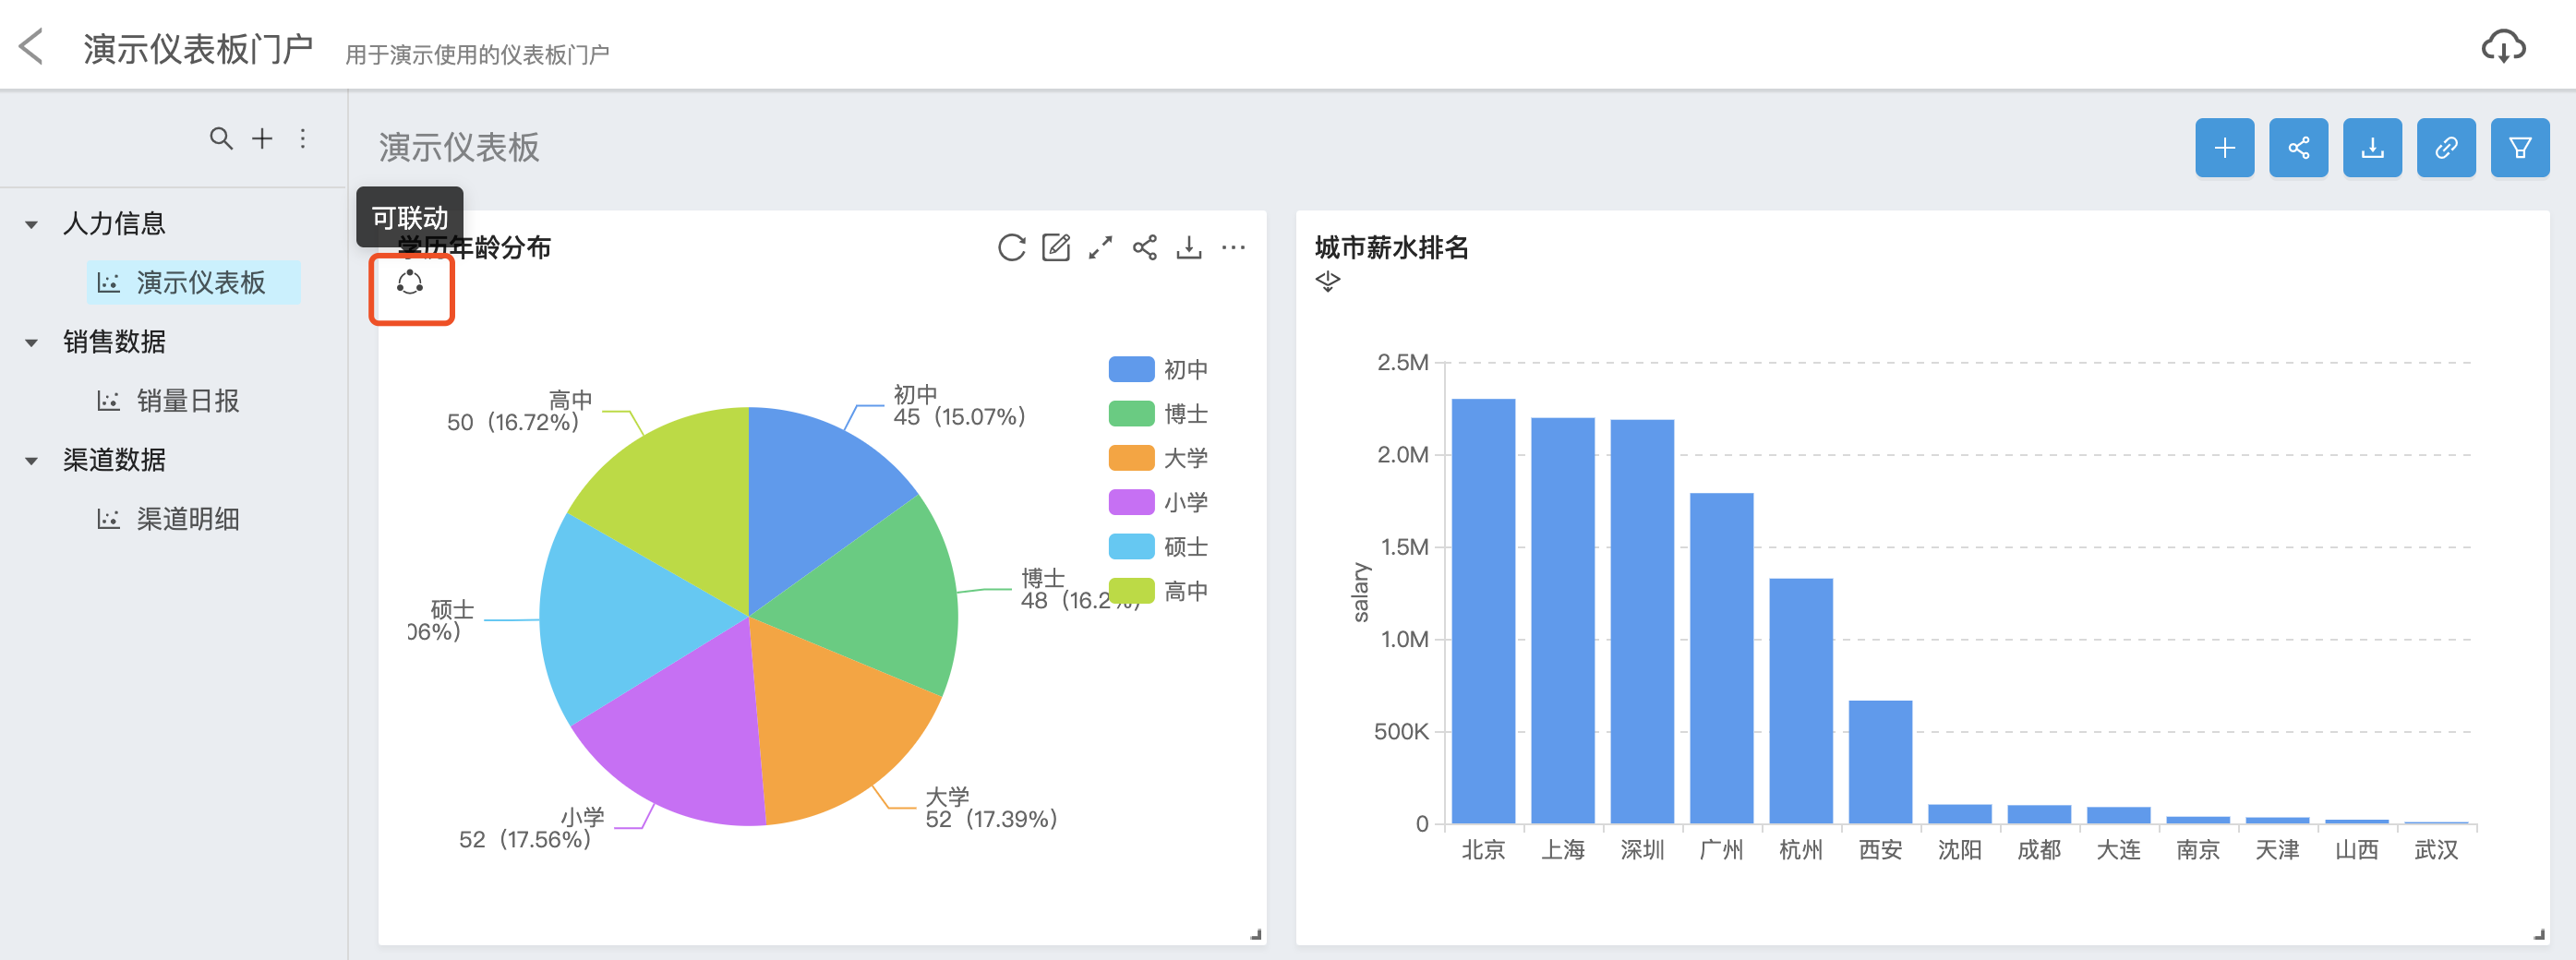Collapse the 销售数据 tree group
The image size is (2576, 960).
point(32,342)
